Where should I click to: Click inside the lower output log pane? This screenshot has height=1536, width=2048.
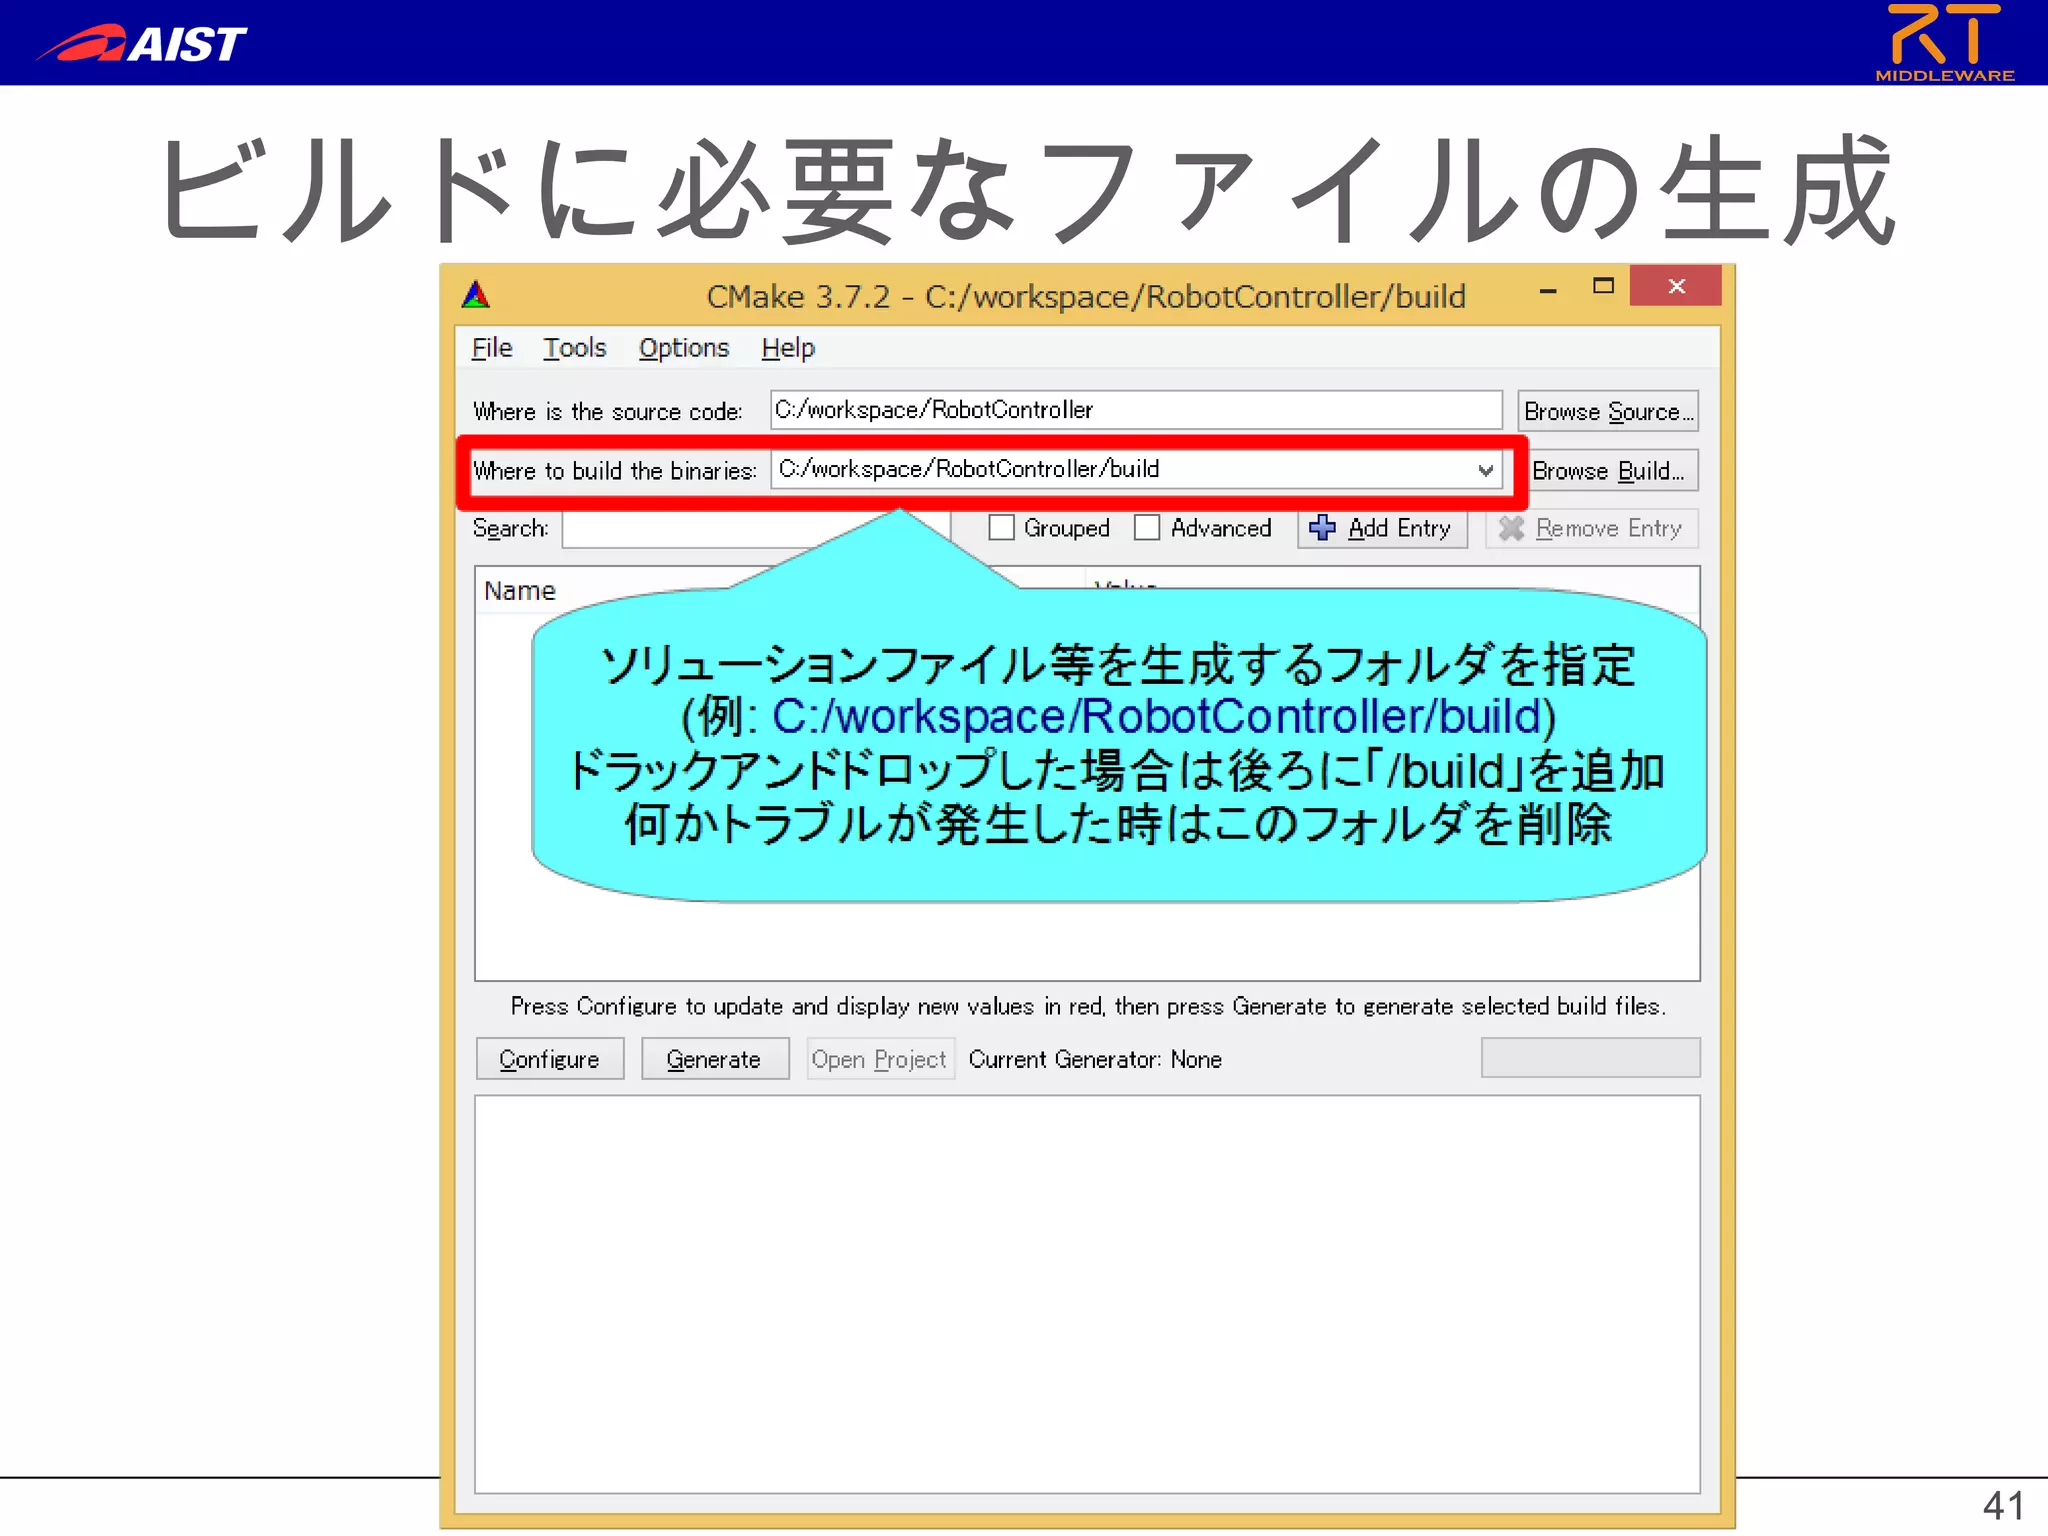click(1087, 1294)
